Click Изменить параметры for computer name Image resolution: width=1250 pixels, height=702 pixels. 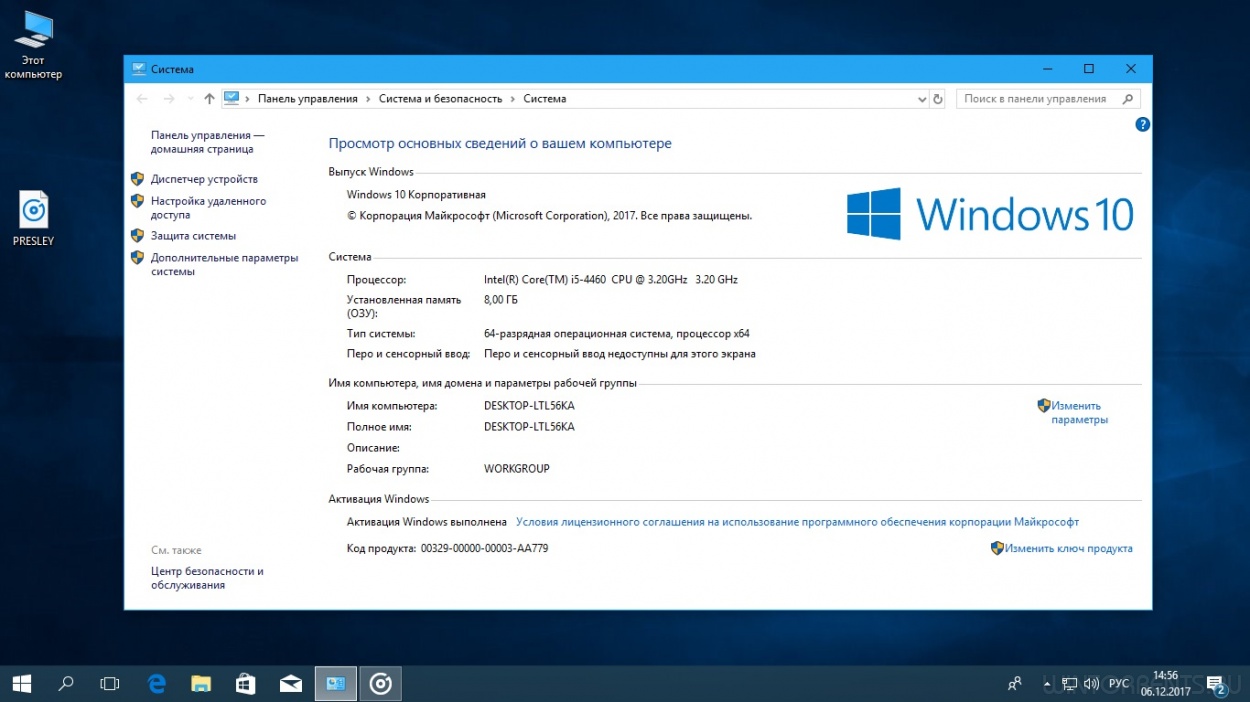click(1078, 413)
